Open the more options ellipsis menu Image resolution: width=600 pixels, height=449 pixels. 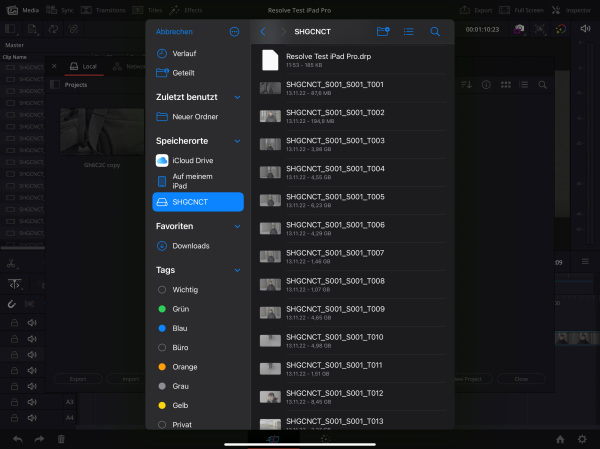click(234, 32)
